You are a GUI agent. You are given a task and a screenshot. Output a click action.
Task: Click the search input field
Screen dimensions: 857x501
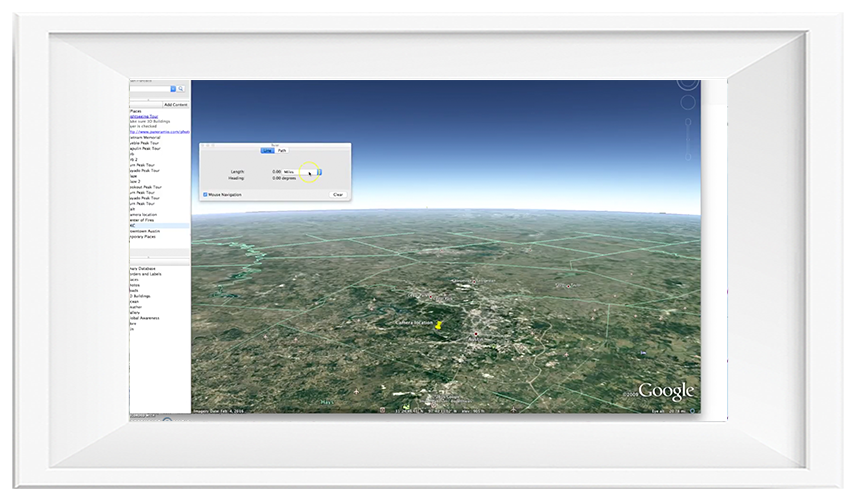click(x=150, y=89)
